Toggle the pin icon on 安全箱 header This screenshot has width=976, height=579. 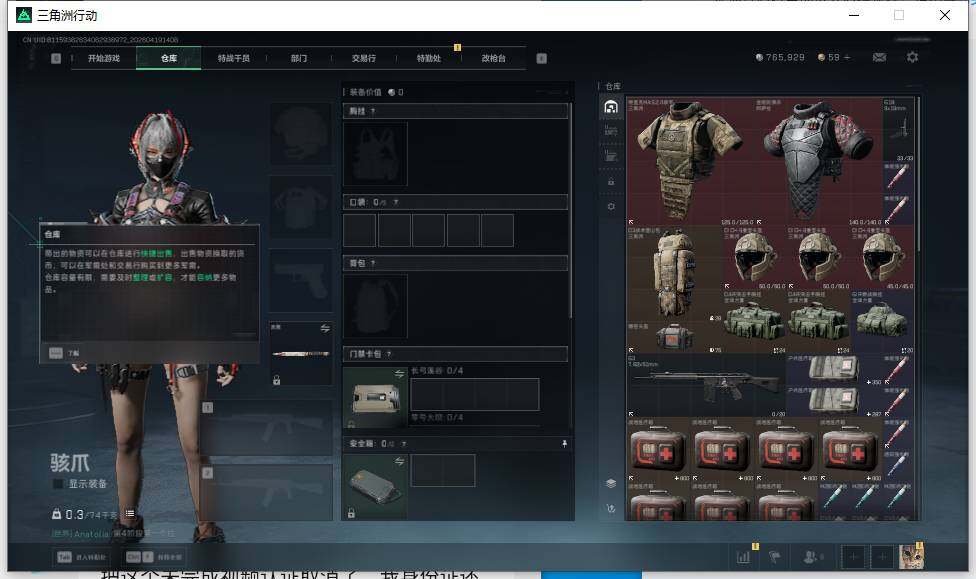(564, 444)
